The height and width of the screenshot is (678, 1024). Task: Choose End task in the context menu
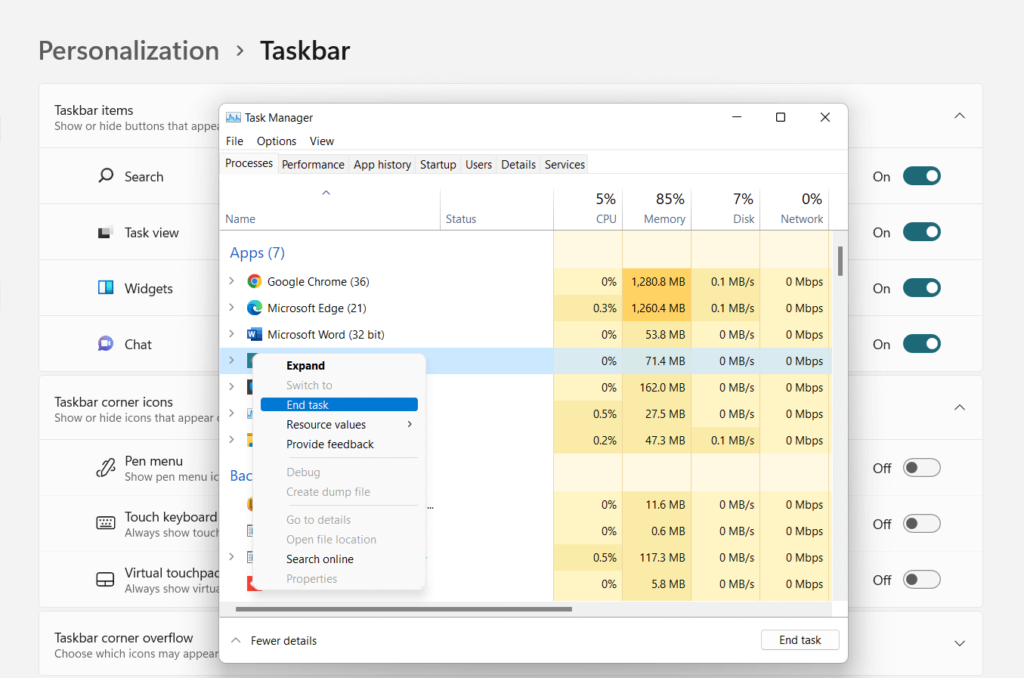click(x=339, y=405)
